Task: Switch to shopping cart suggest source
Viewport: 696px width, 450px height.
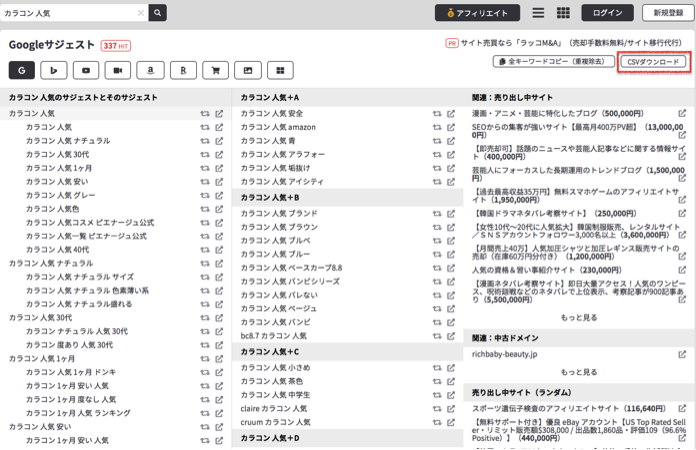Action: click(216, 70)
